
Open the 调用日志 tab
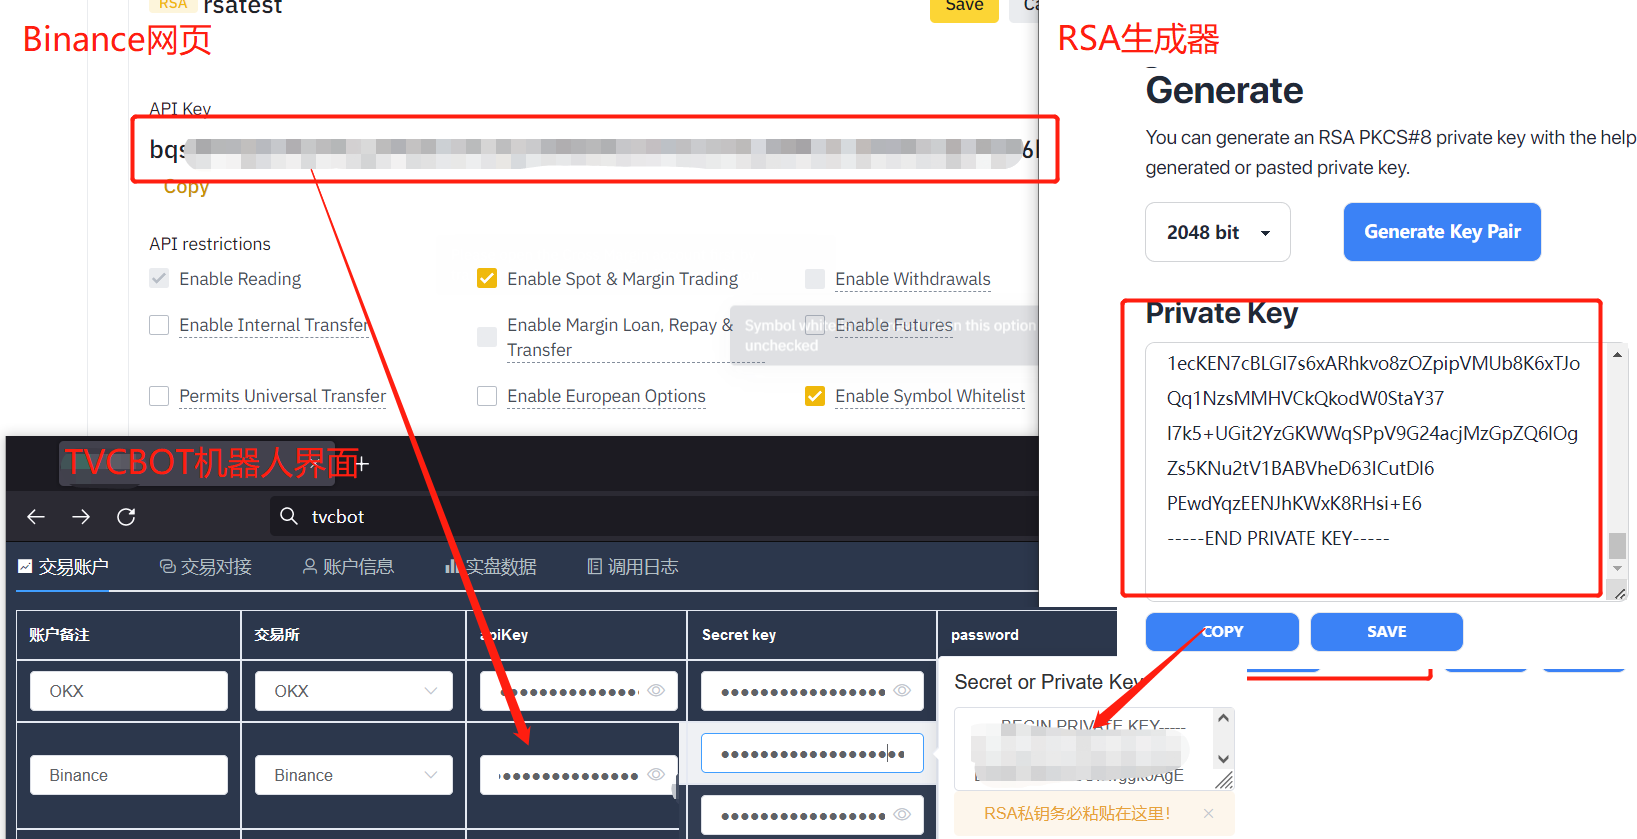(633, 567)
